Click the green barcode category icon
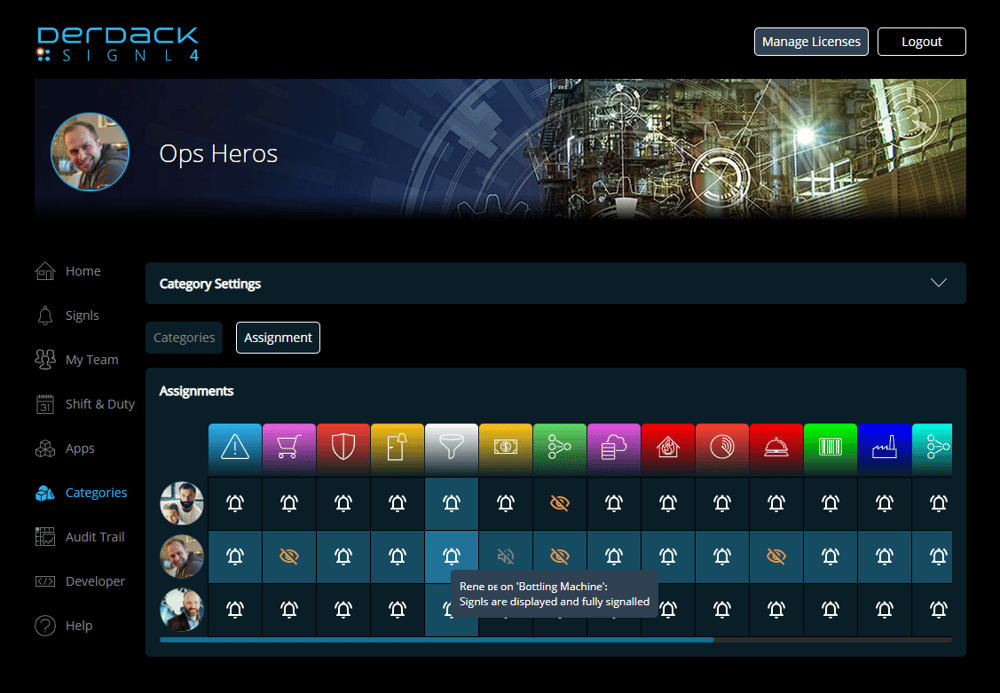Screen dimensions: 1000x693 pyautogui.click(x=829, y=447)
